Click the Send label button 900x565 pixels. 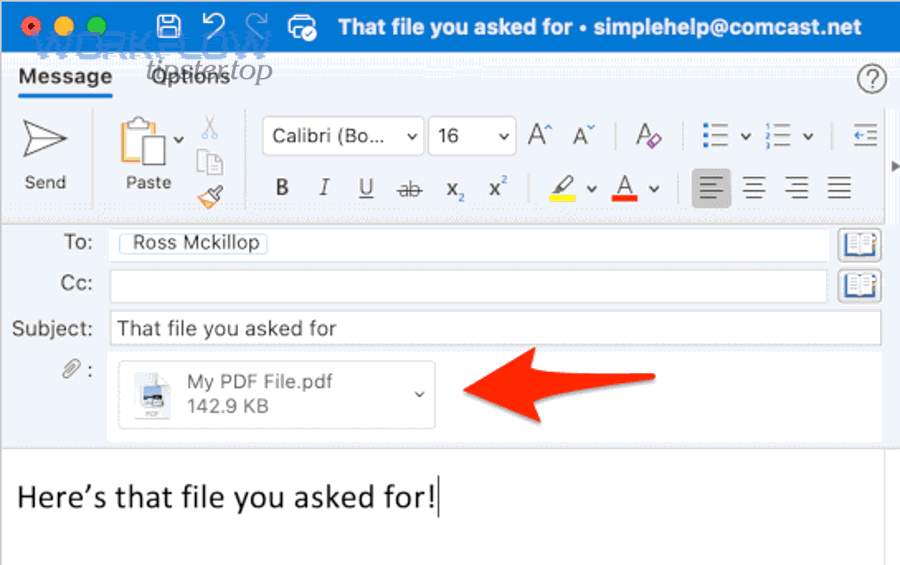pos(45,183)
